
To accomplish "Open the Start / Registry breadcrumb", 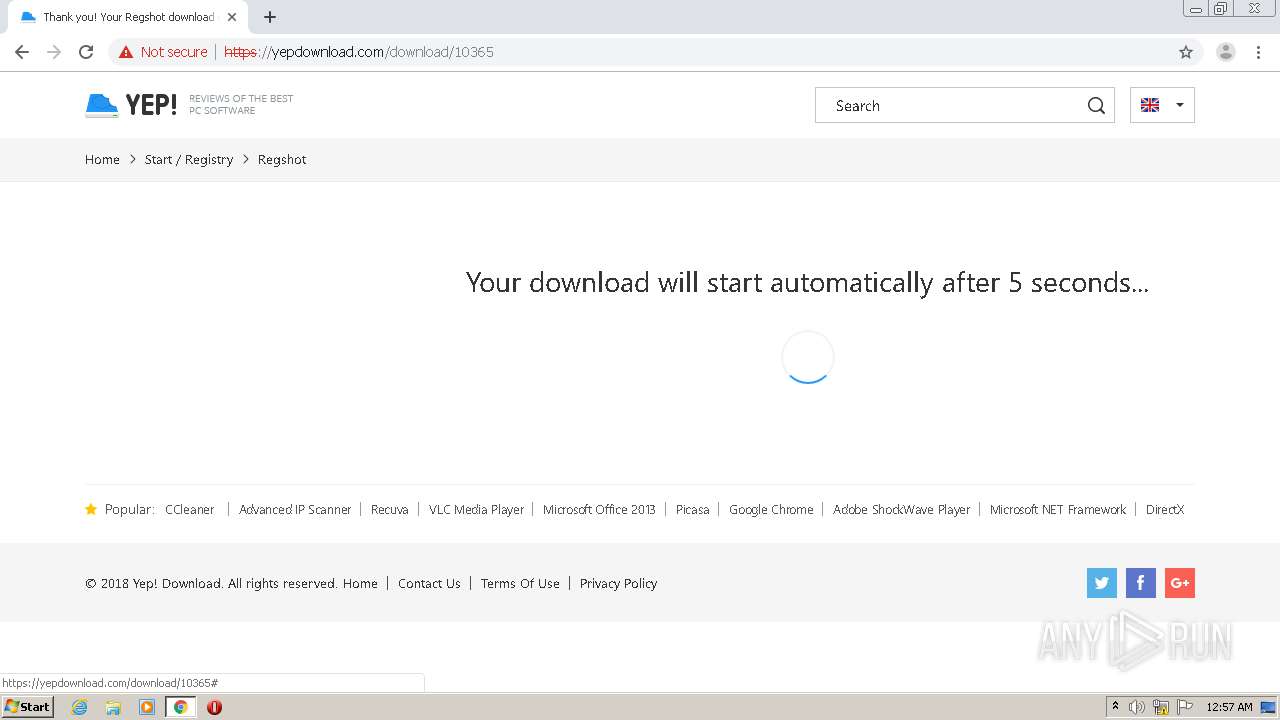I will (x=189, y=159).
